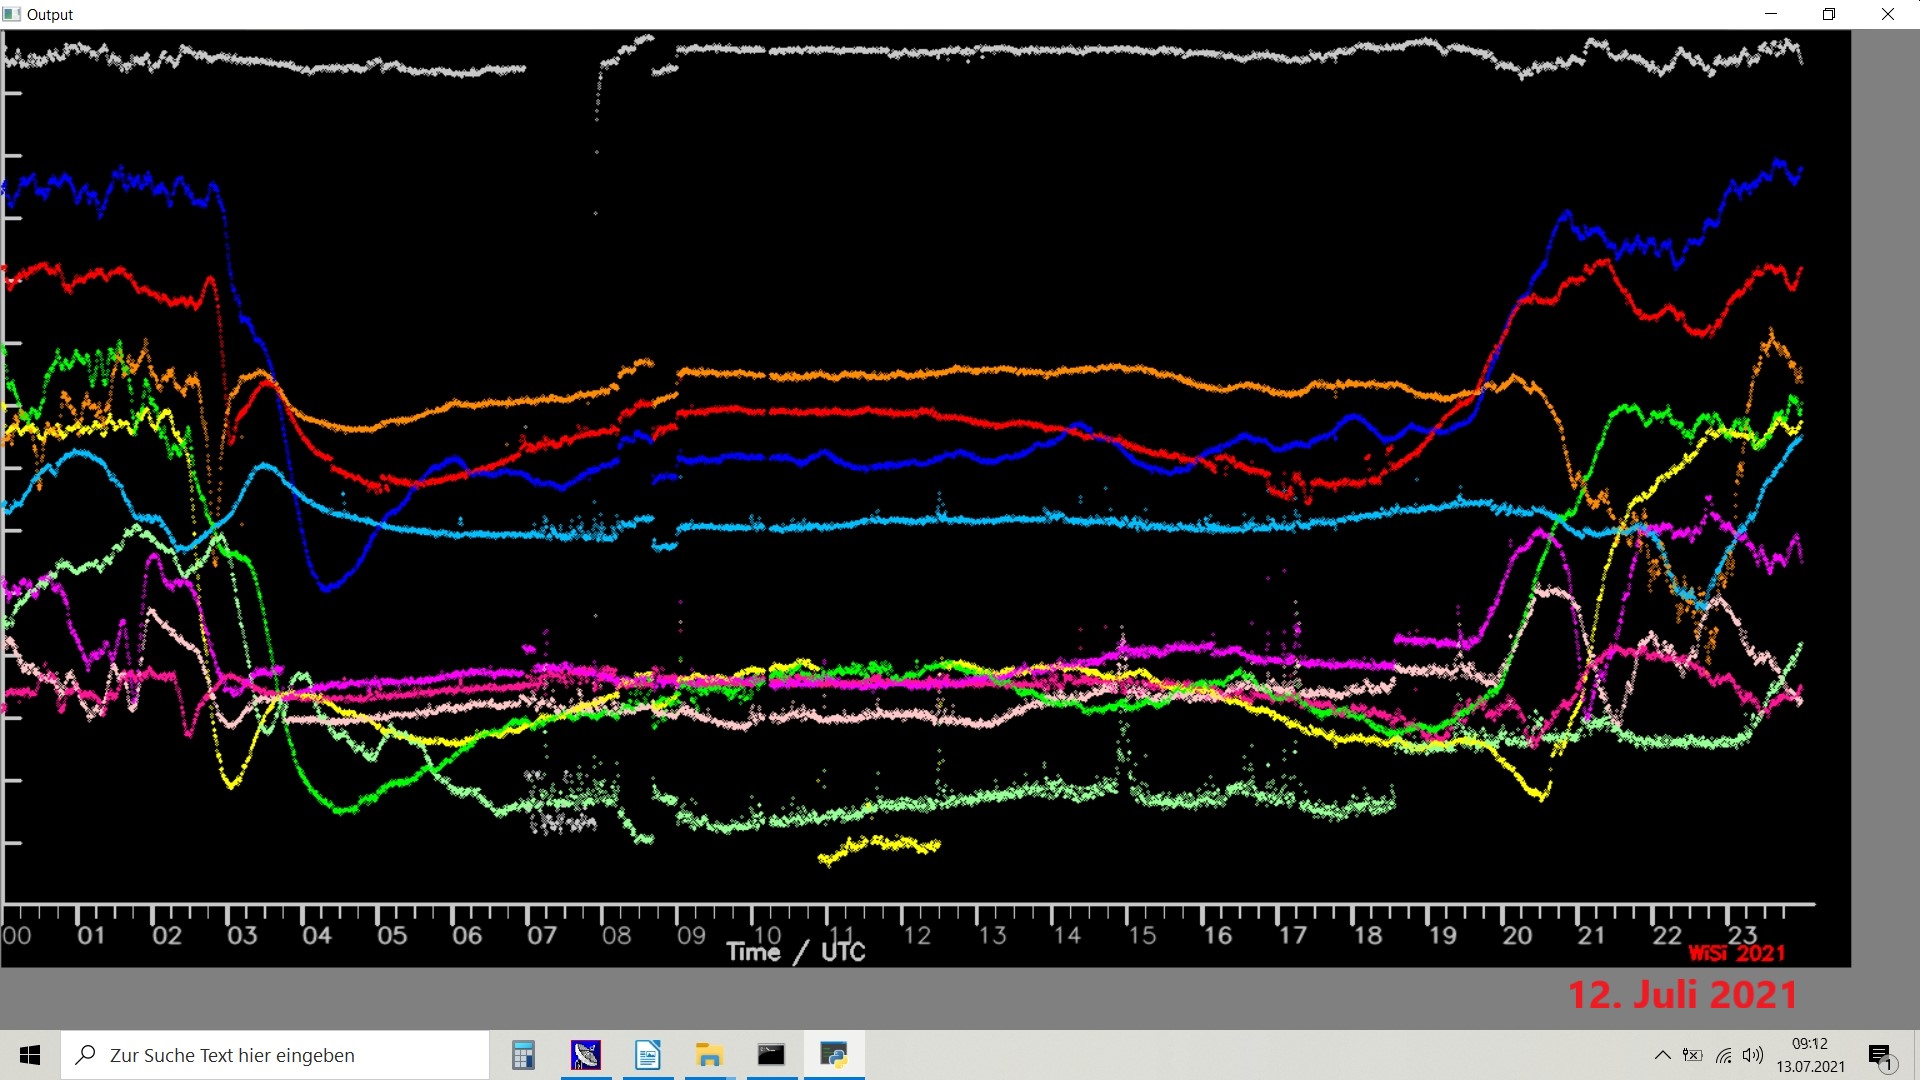1920x1080 pixels.
Task: Click the '18' hour axis label
Action: pos(1368,936)
